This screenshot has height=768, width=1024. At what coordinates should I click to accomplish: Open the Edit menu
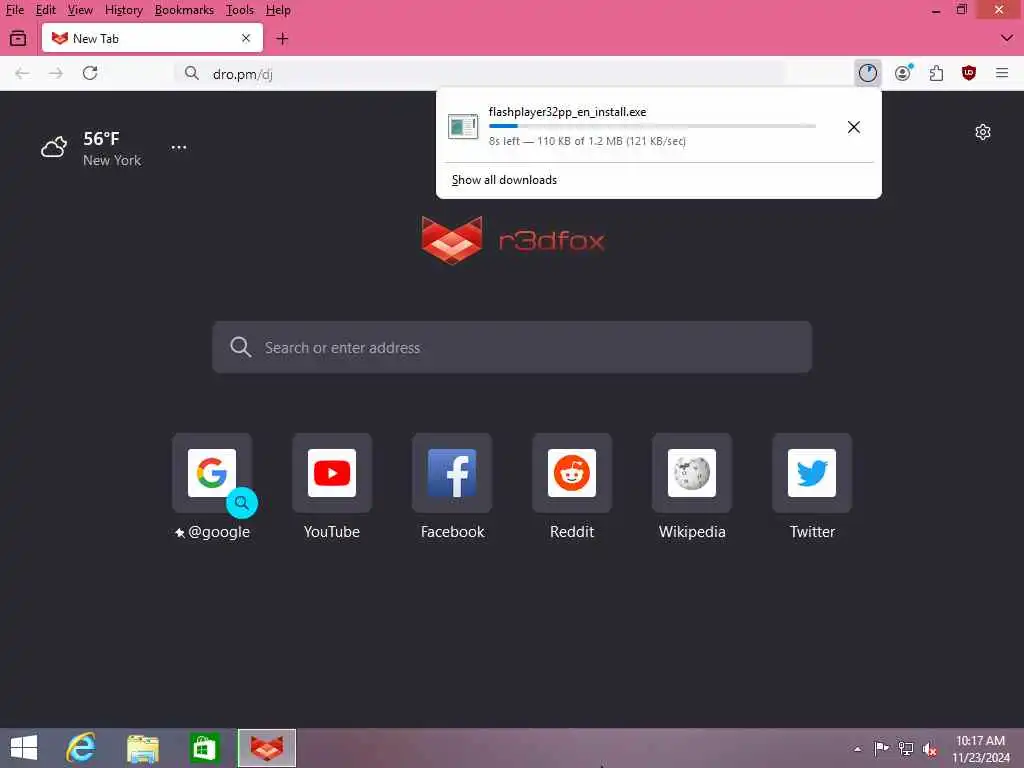coord(45,10)
